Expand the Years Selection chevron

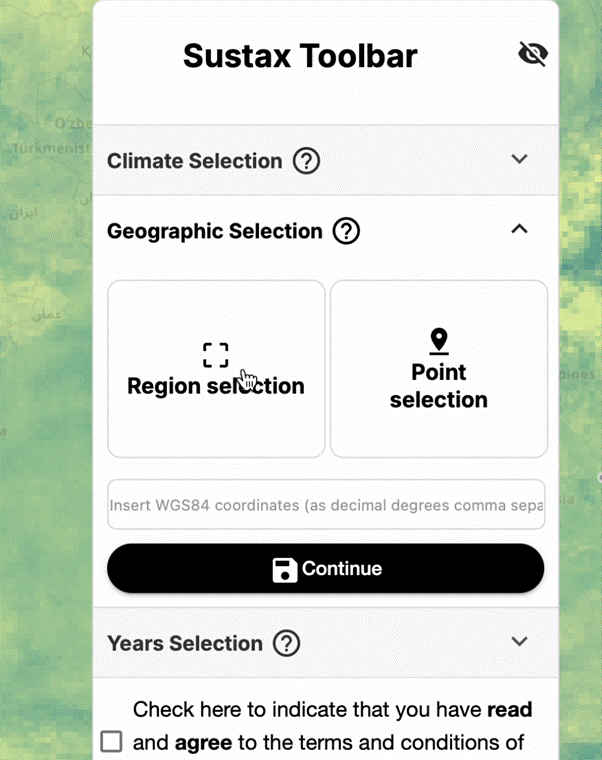pos(519,641)
